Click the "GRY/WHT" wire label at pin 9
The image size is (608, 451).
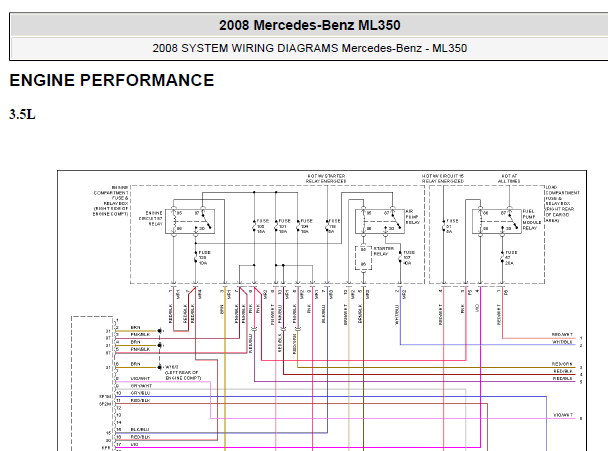(x=141, y=386)
